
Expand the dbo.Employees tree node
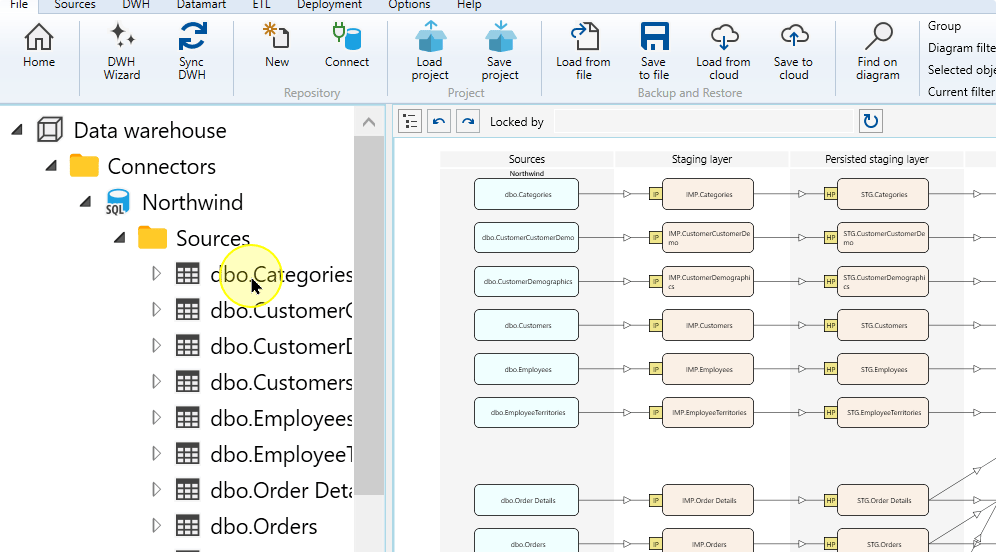coord(156,417)
